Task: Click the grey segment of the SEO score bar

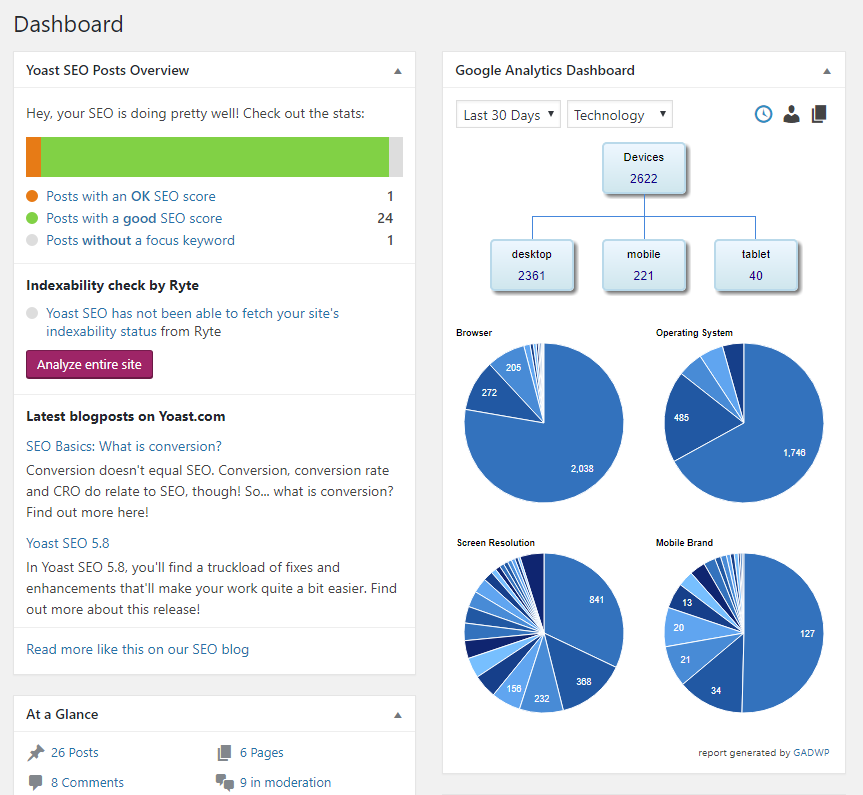Action: 396,157
